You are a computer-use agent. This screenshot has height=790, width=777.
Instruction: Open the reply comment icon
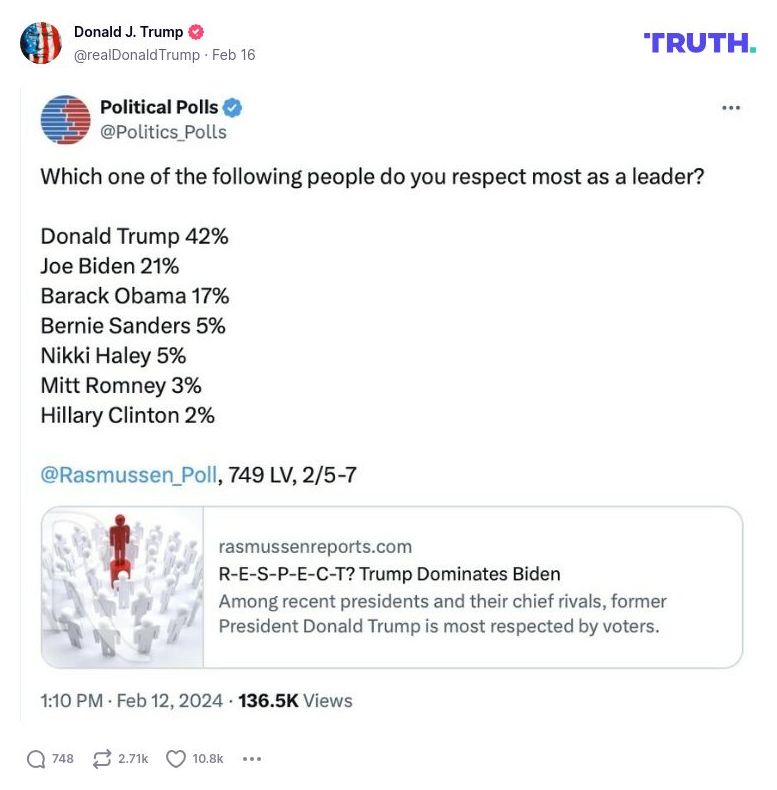[37, 759]
